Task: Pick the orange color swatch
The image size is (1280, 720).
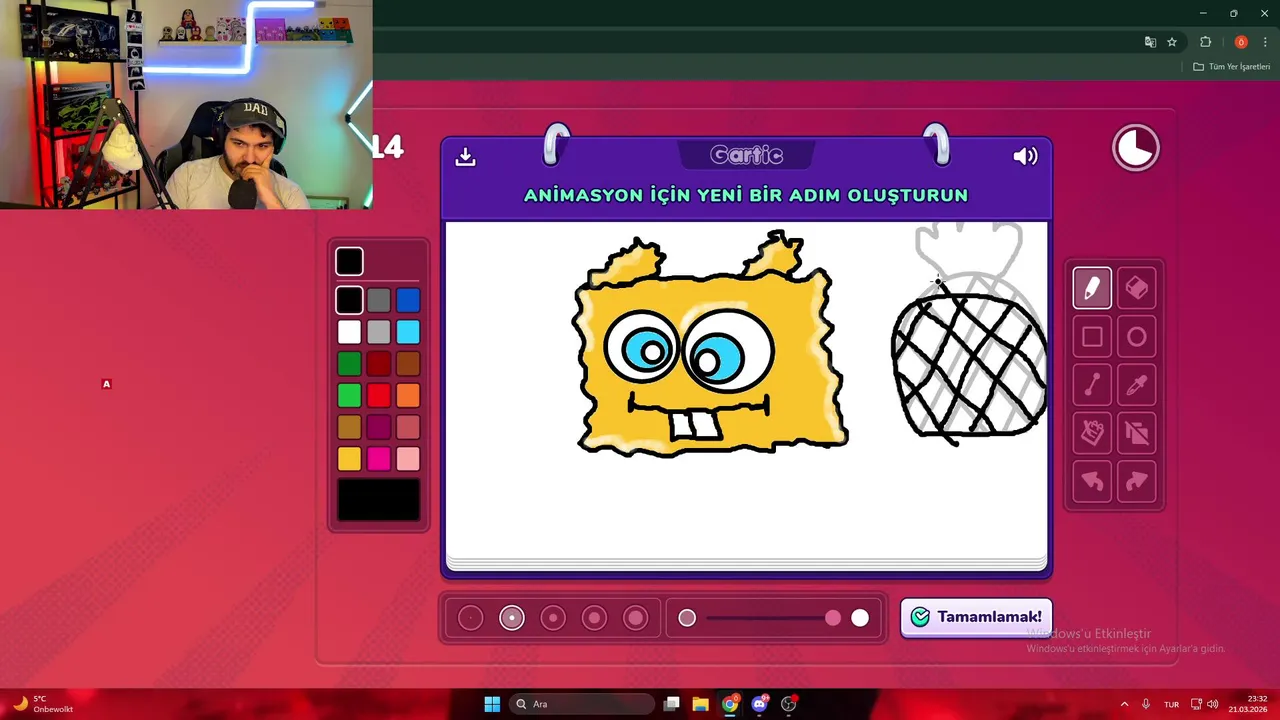Action: [x=408, y=395]
